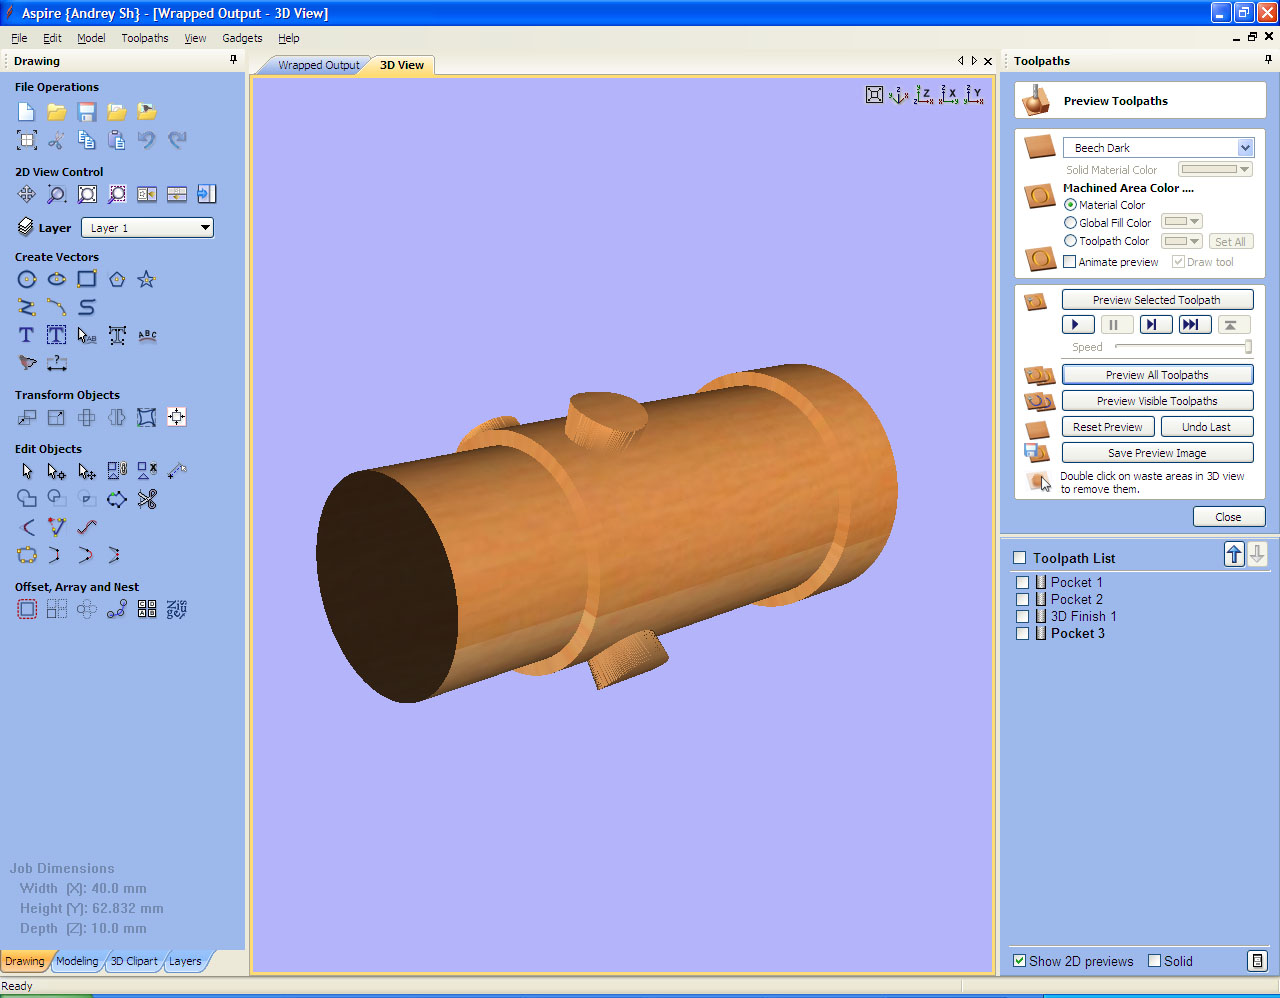Image resolution: width=1280 pixels, height=998 pixels.
Task: Select the Draw Ellipse tool
Action: (57, 279)
